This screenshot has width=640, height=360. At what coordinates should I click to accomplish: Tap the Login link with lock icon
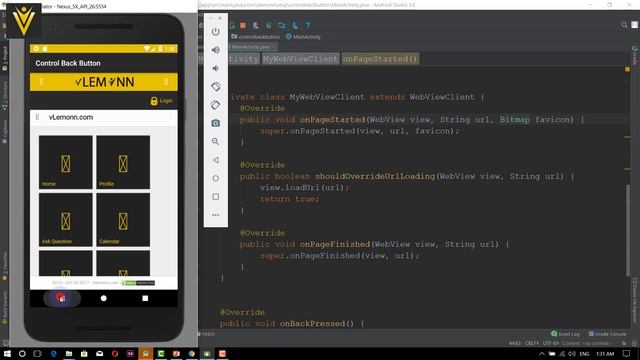click(162, 101)
